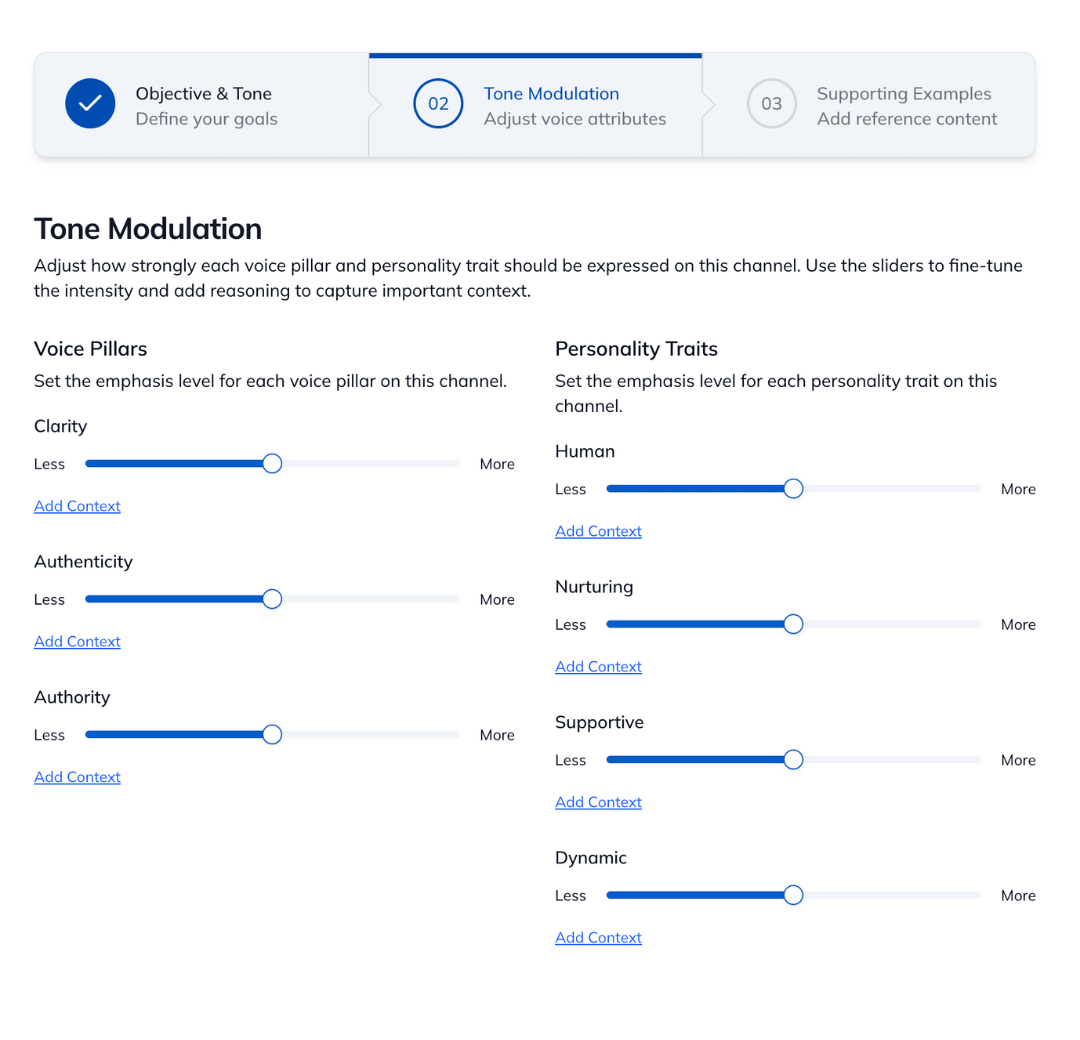This screenshot has width=1080, height=1040.
Task: Click the Dynamic slider handle
Action: tap(793, 895)
